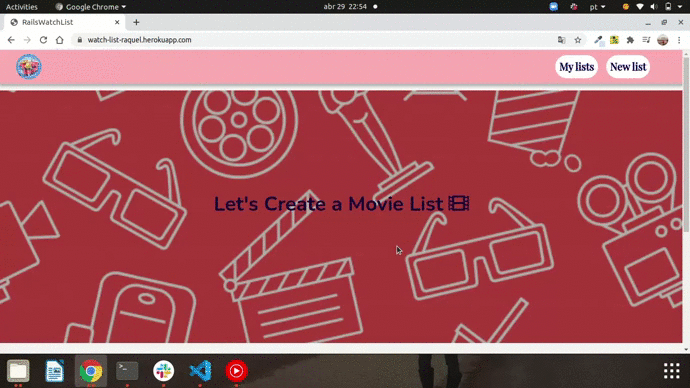Open the Google Chrome app menu

(x=91, y=7)
